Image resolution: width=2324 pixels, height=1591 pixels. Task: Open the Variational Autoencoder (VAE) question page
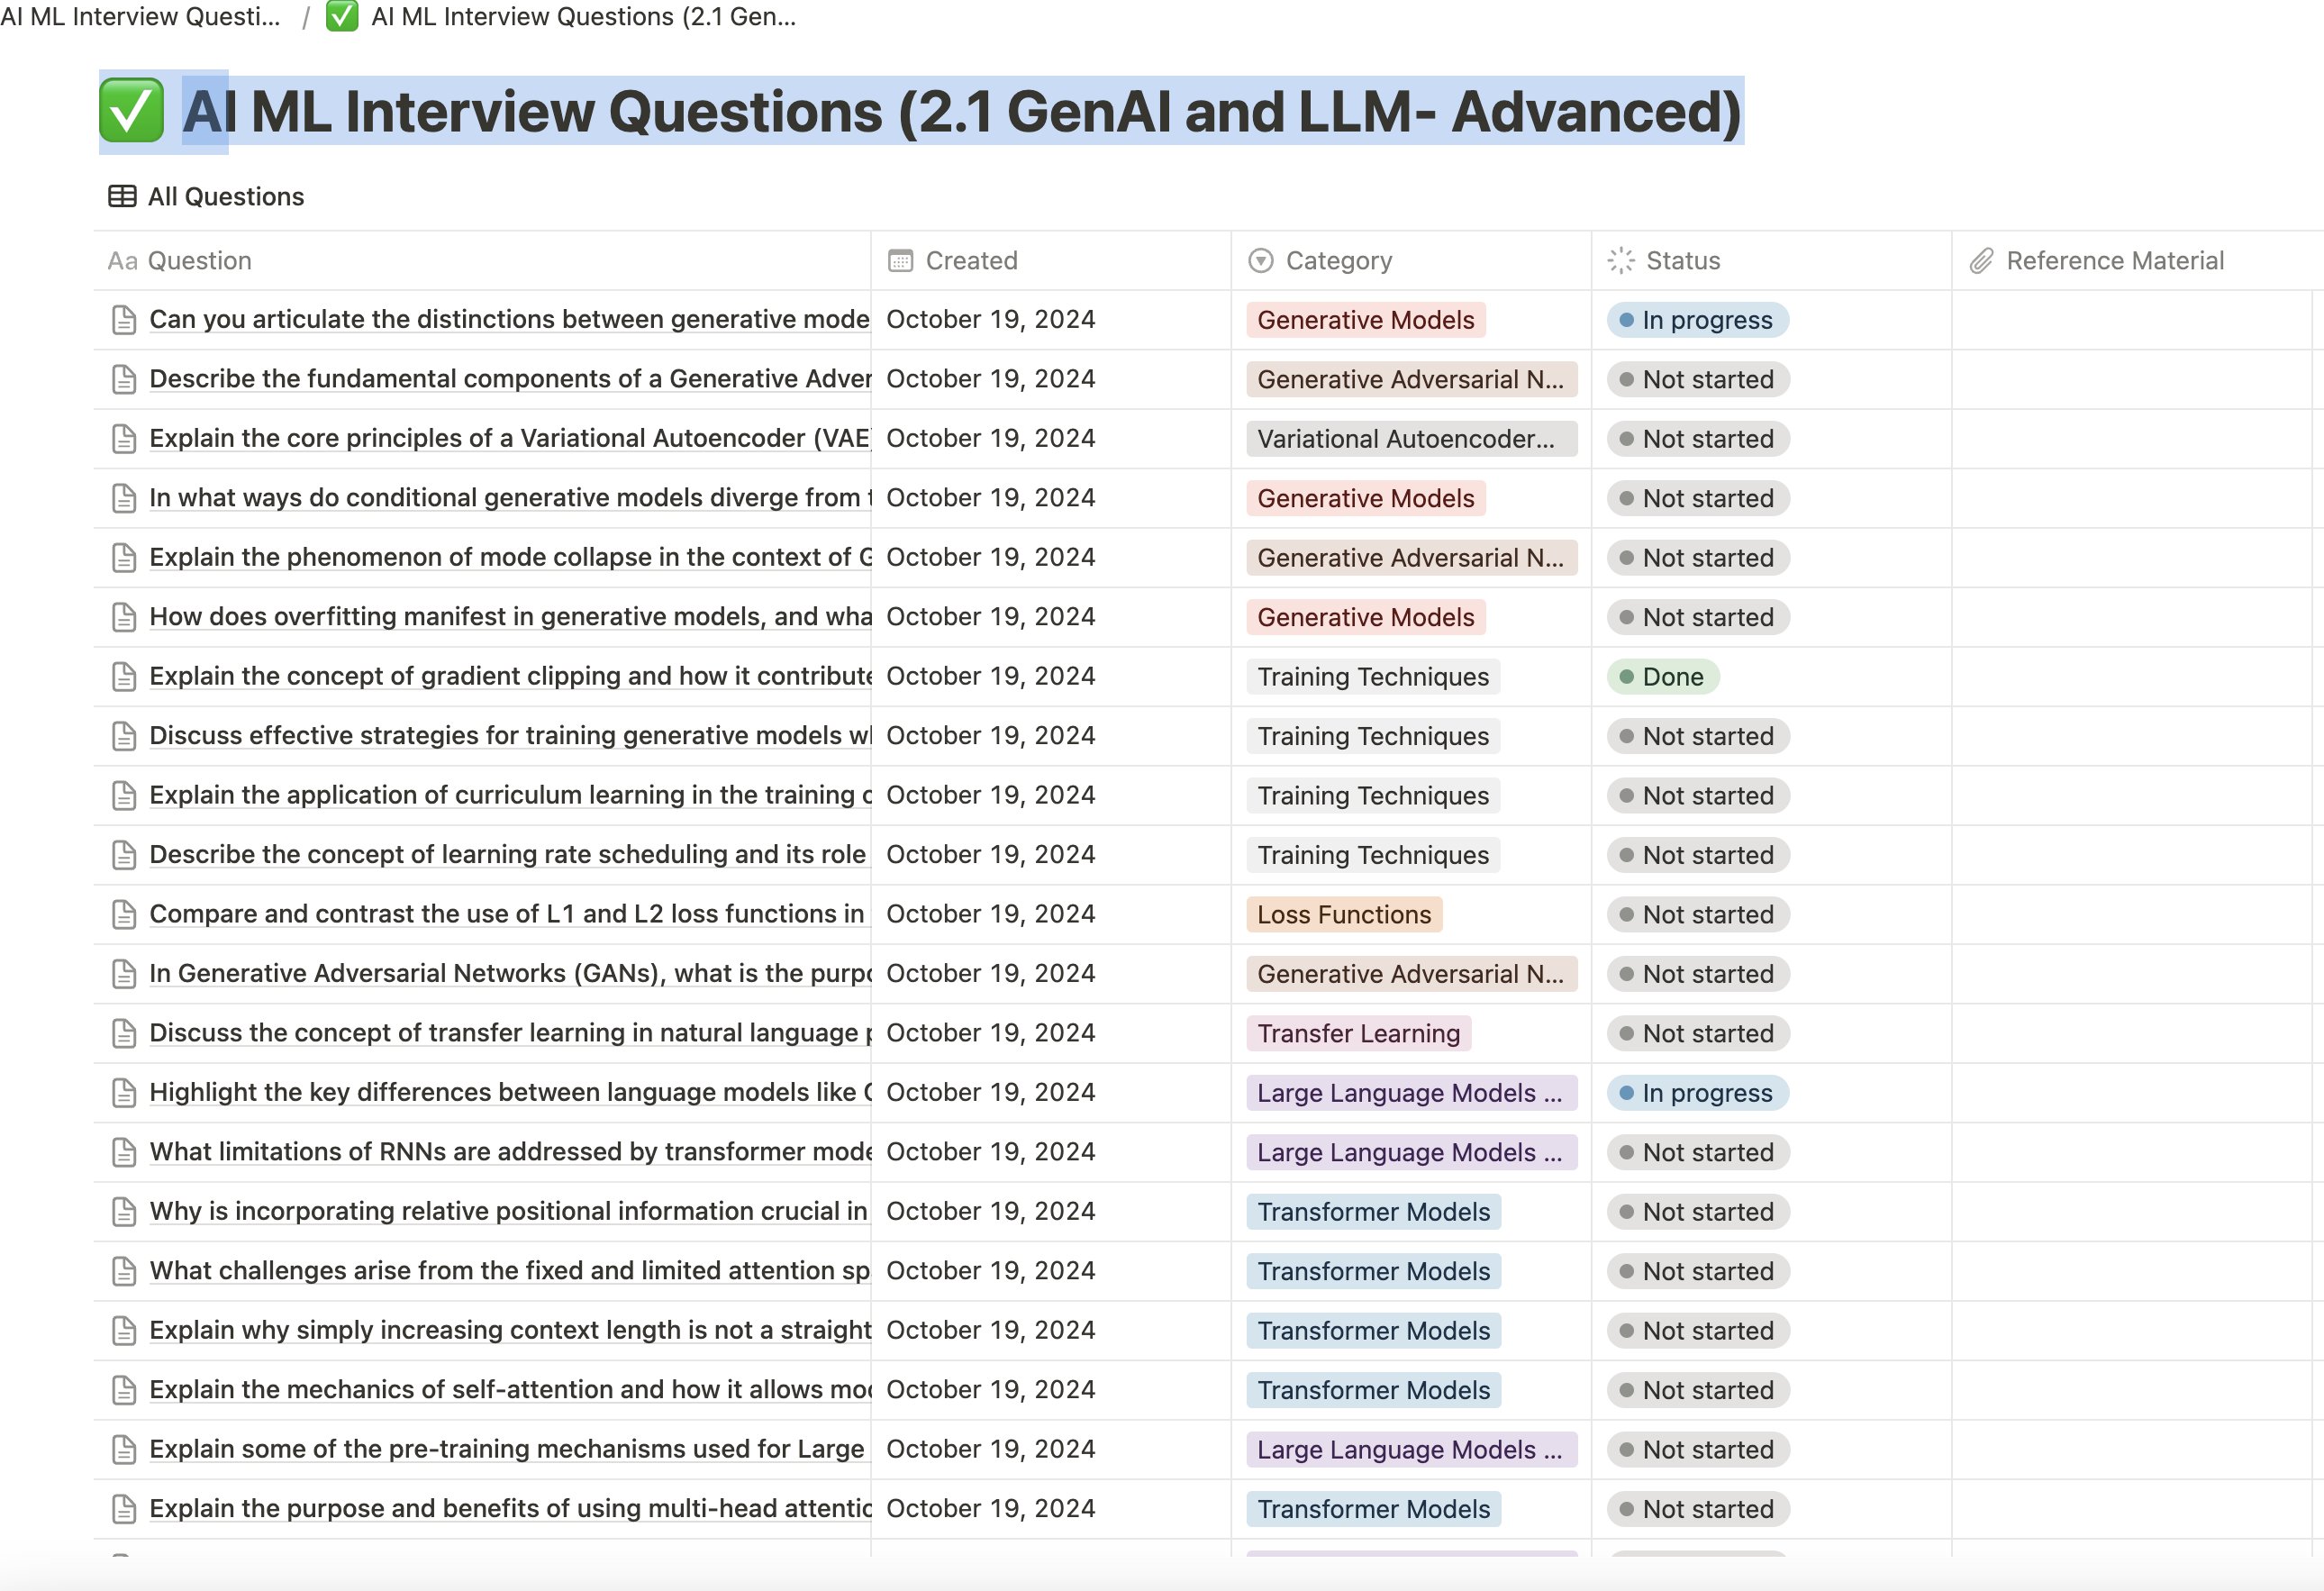click(509, 438)
